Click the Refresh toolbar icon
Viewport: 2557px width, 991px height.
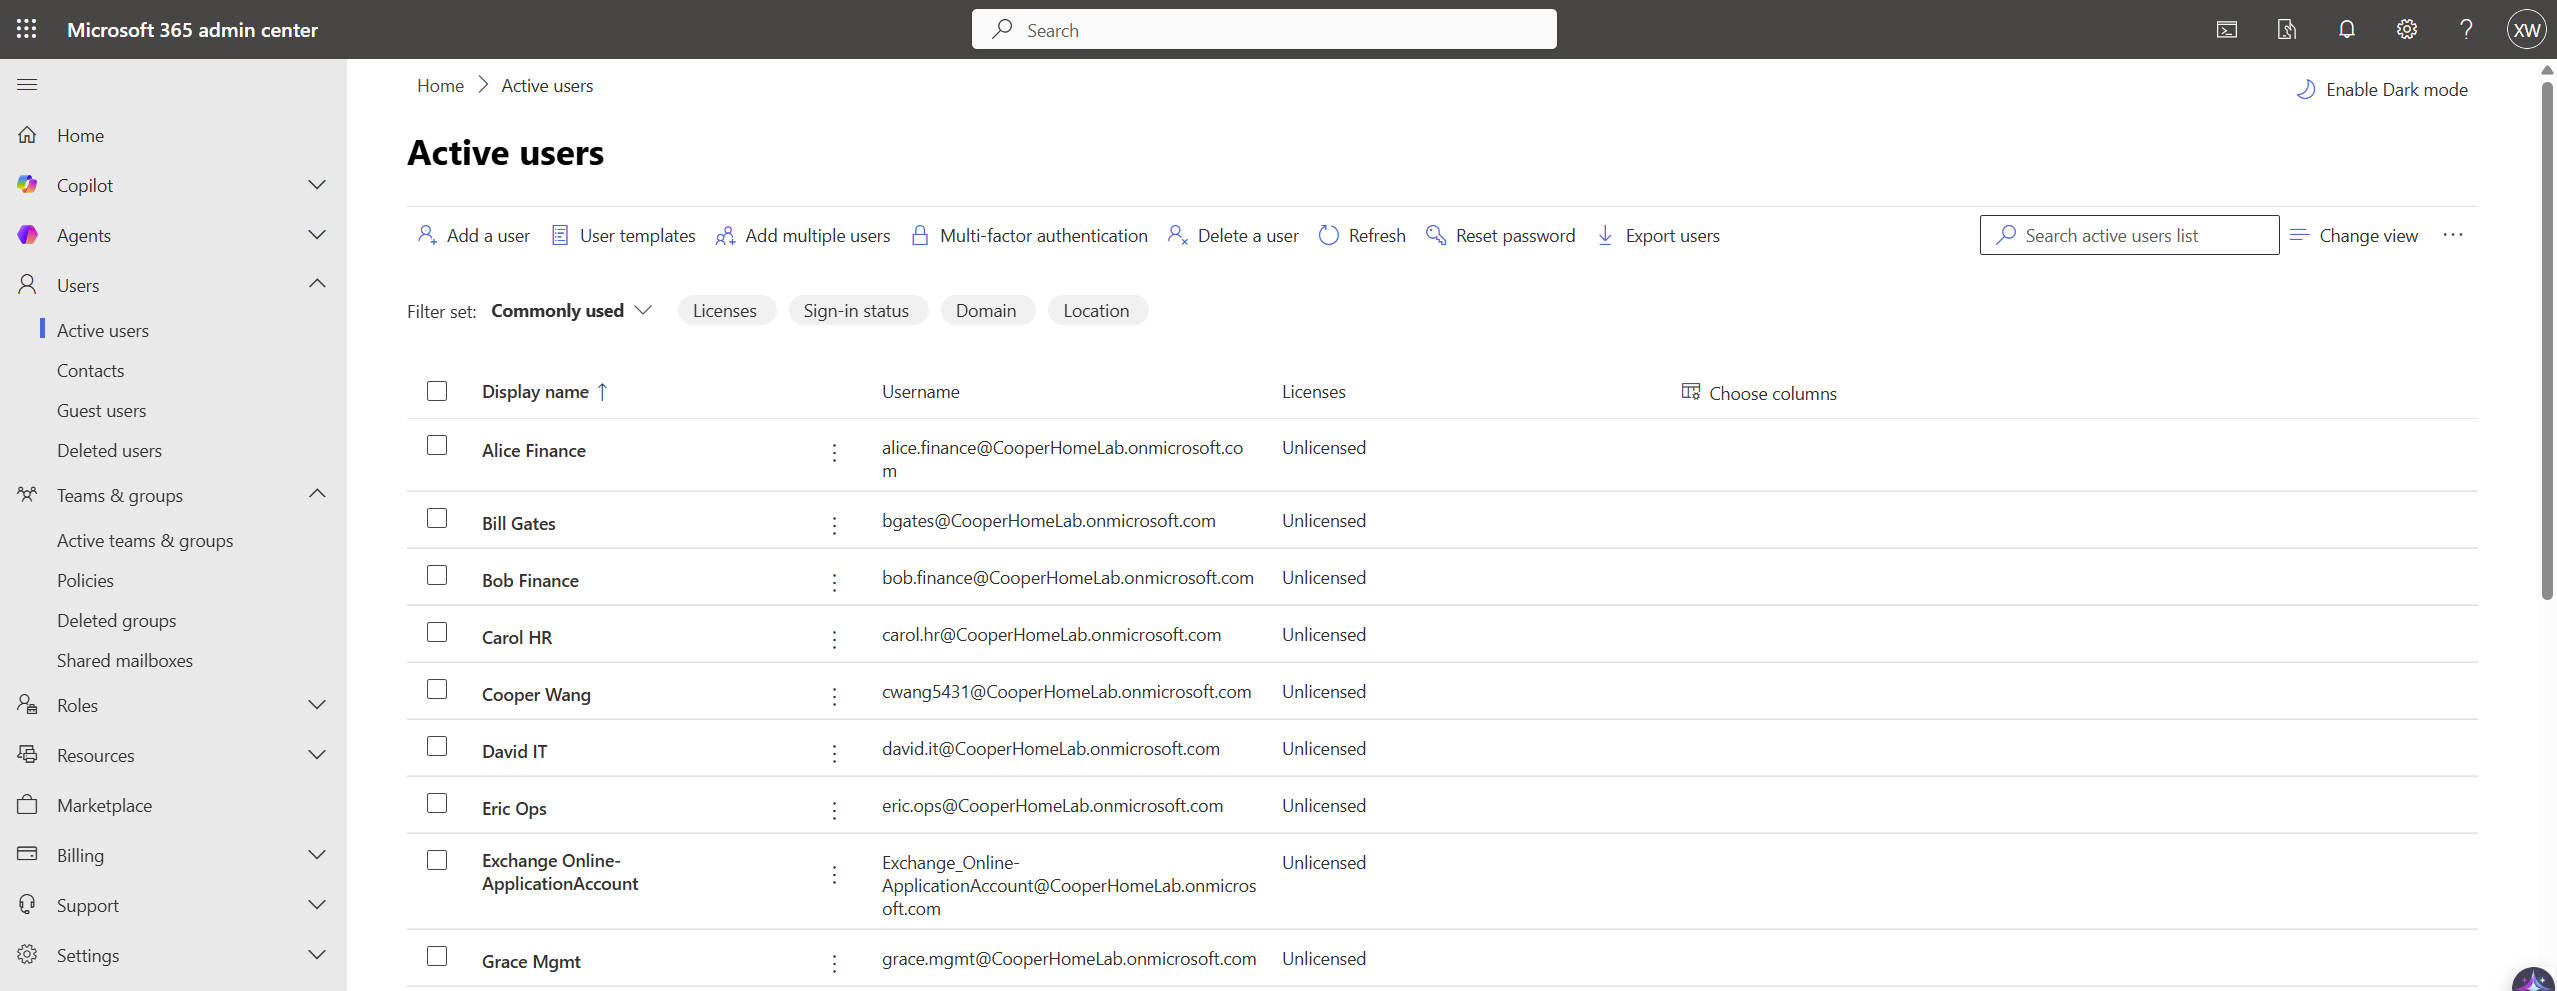tap(1328, 235)
